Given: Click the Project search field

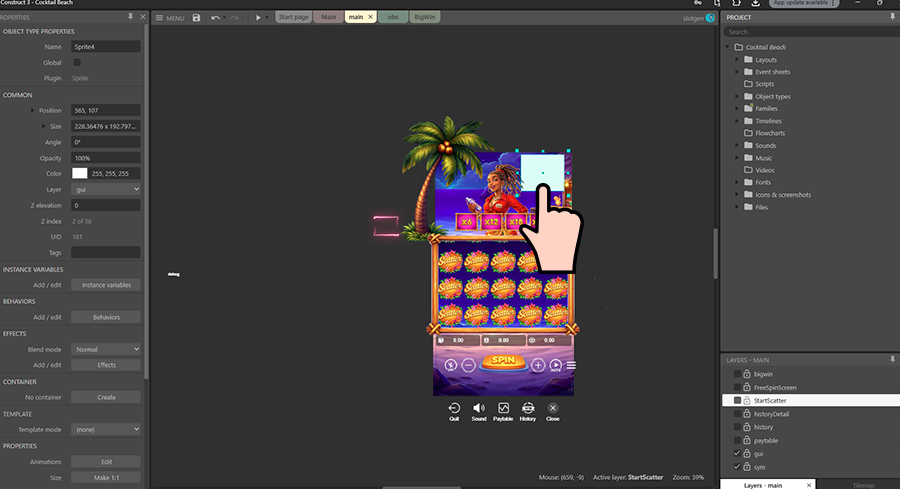Looking at the screenshot, I should [812, 32].
